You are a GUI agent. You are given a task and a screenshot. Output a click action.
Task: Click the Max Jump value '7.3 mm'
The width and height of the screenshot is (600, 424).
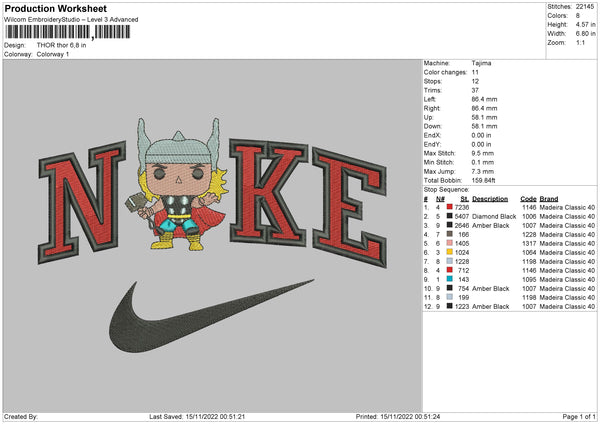tap(483, 171)
